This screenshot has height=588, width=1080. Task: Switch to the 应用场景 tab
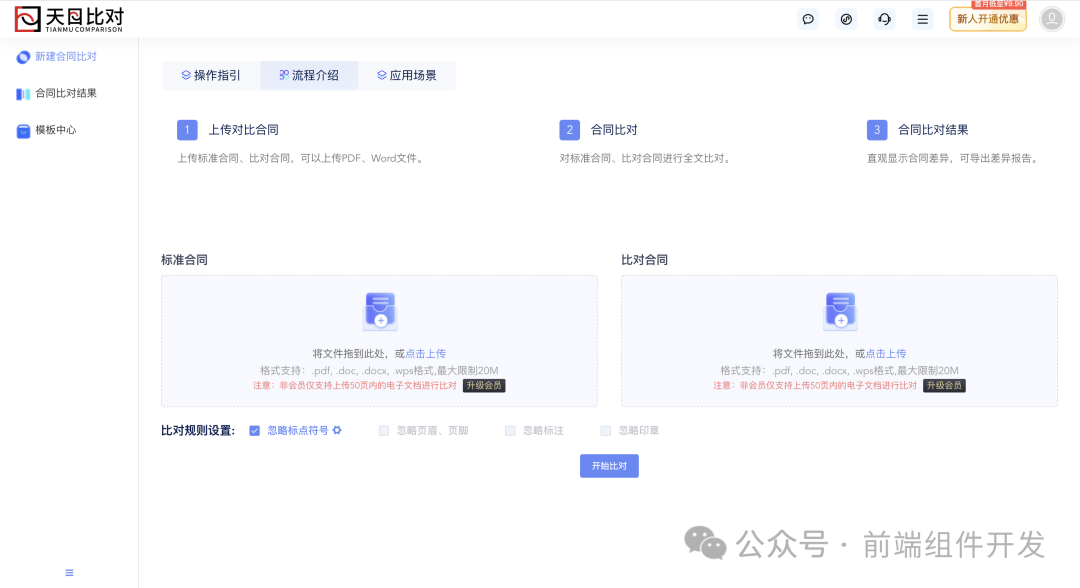(x=407, y=75)
